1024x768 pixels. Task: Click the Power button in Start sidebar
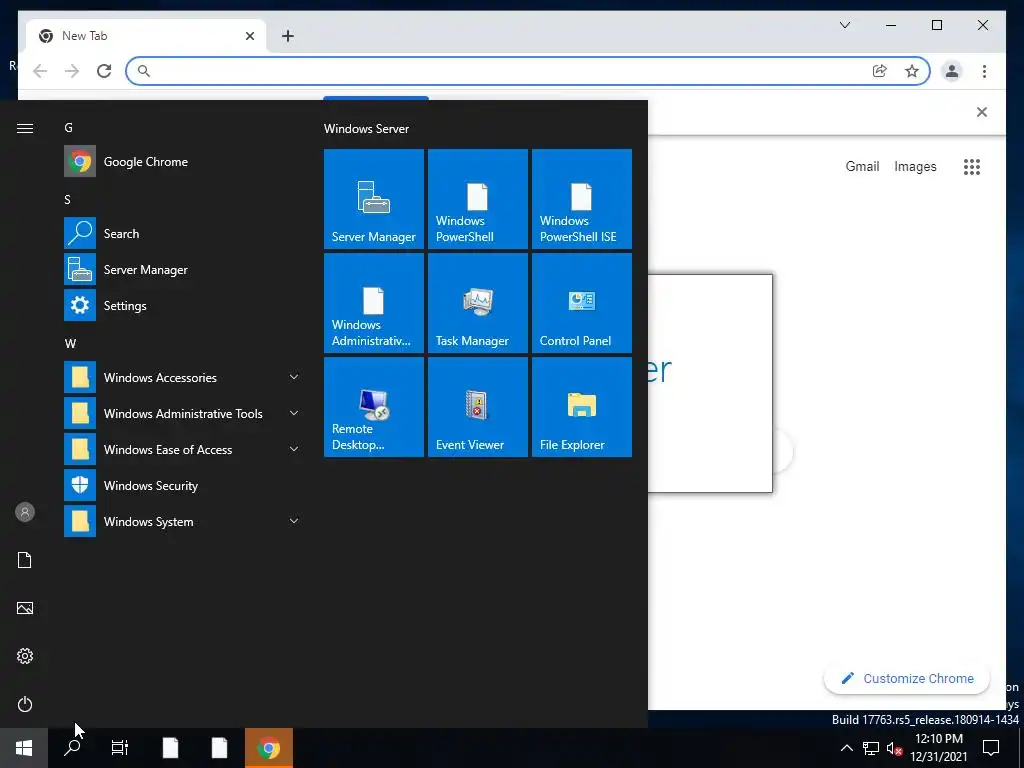(x=25, y=704)
